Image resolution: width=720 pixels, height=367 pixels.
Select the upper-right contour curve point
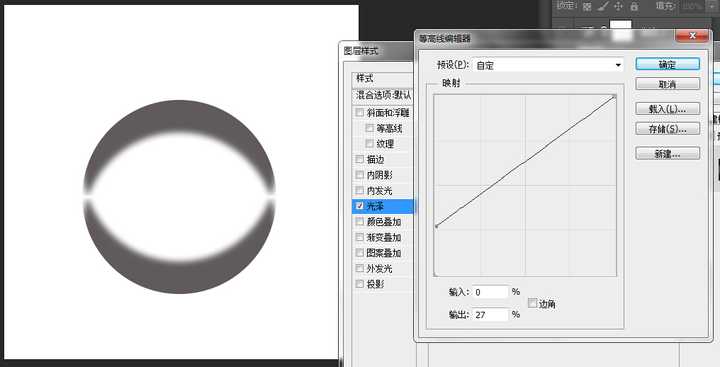coord(614,96)
